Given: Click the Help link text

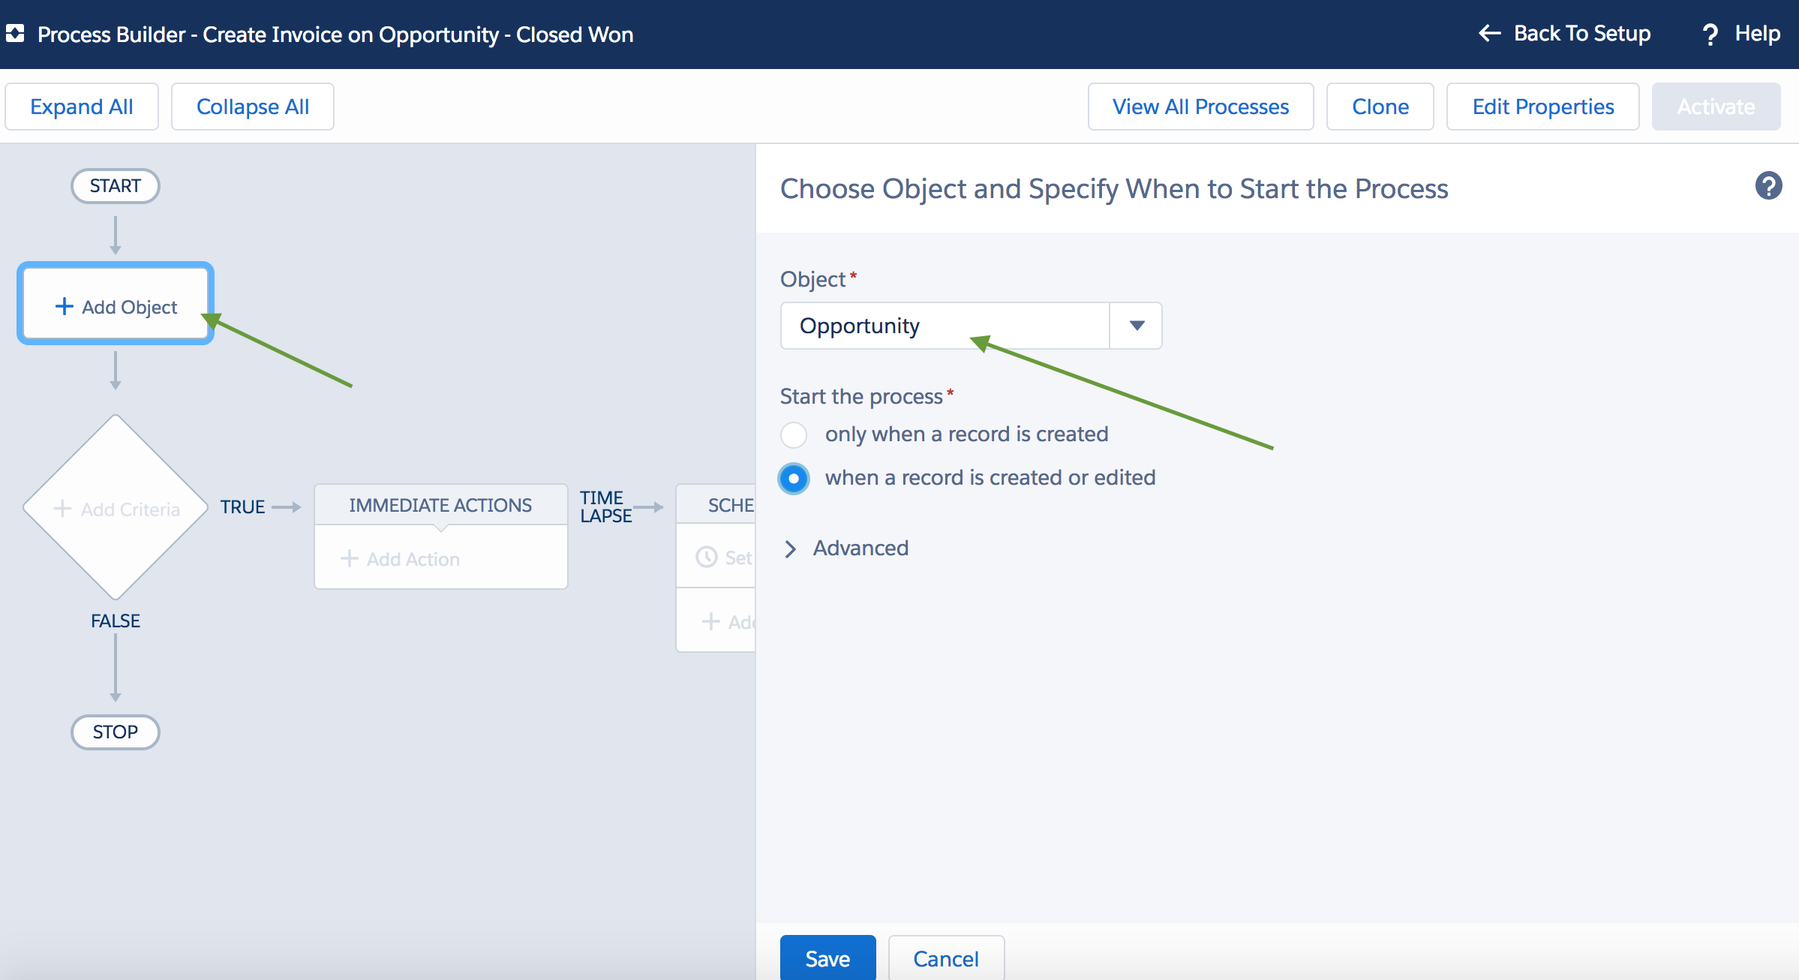Looking at the screenshot, I should pyautogui.click(x=1757, y=34).
